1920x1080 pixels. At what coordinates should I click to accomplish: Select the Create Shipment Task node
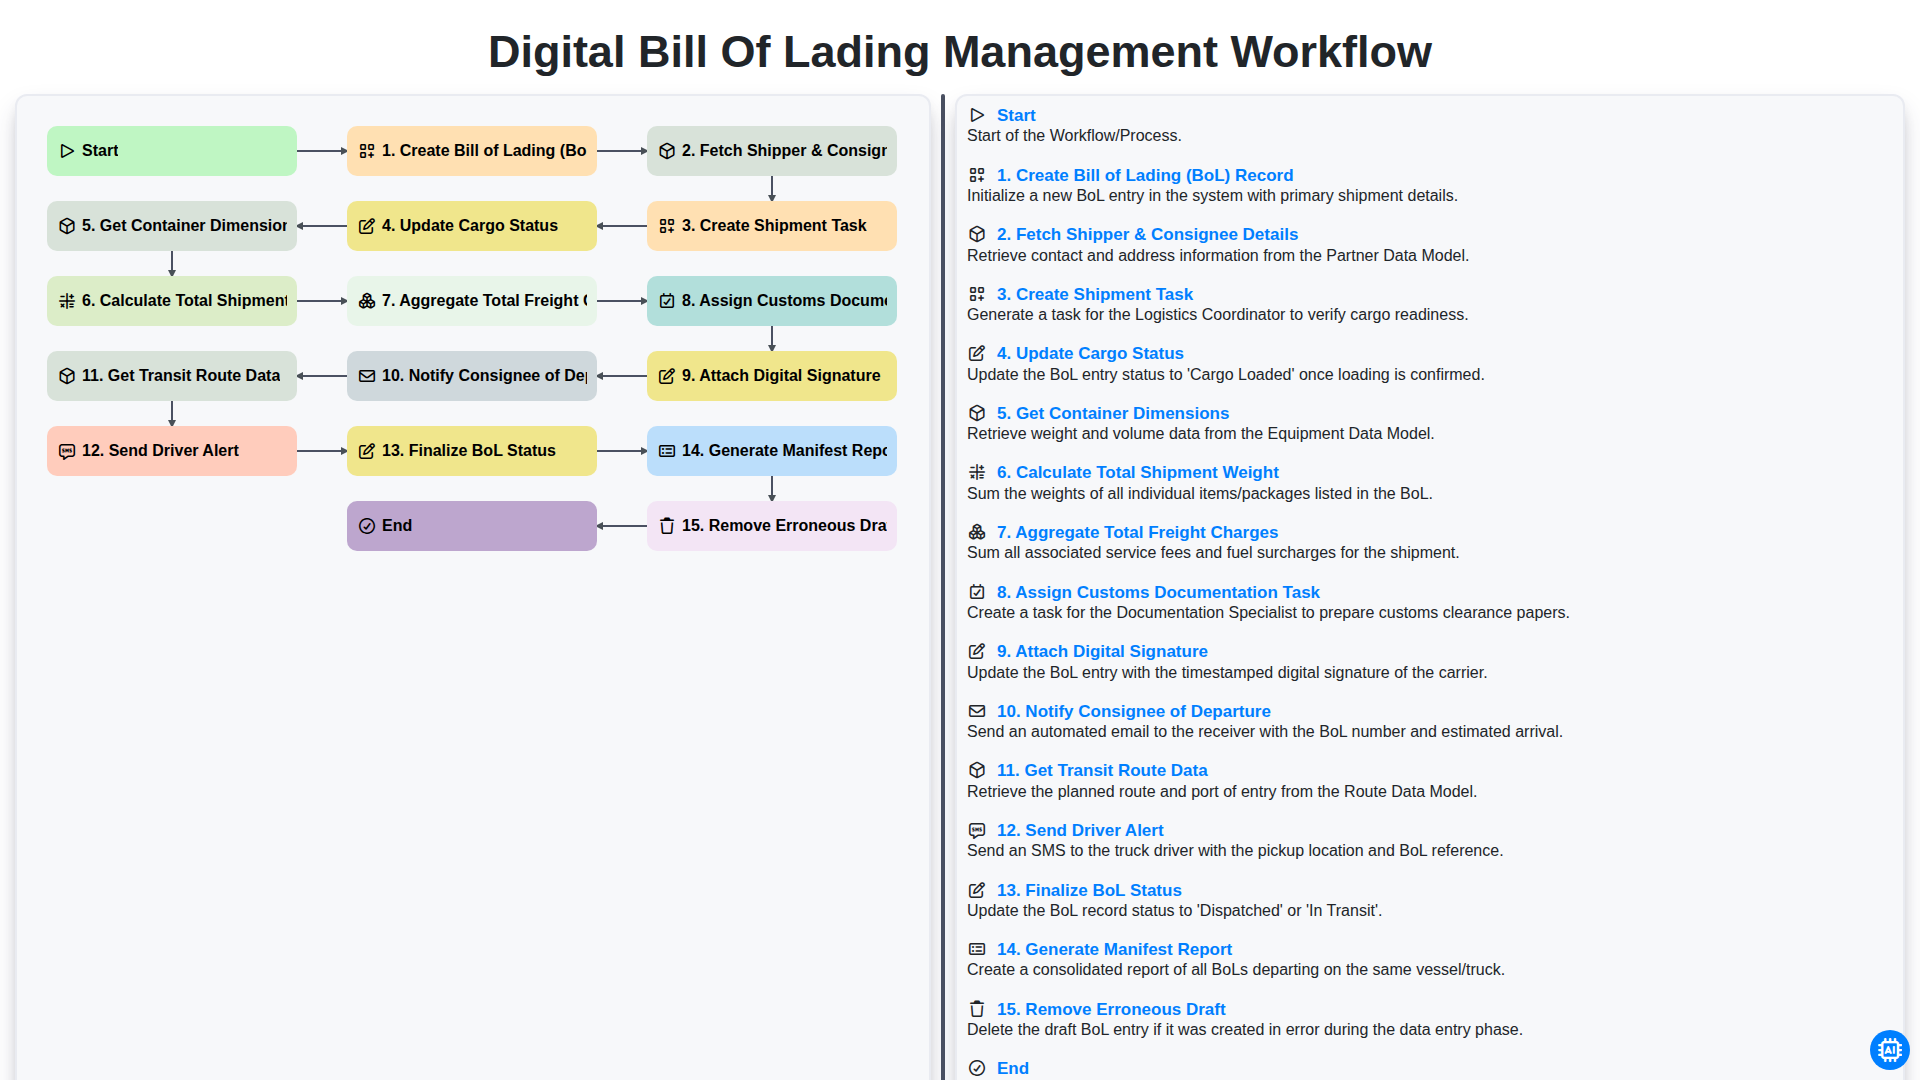[772, 226]
